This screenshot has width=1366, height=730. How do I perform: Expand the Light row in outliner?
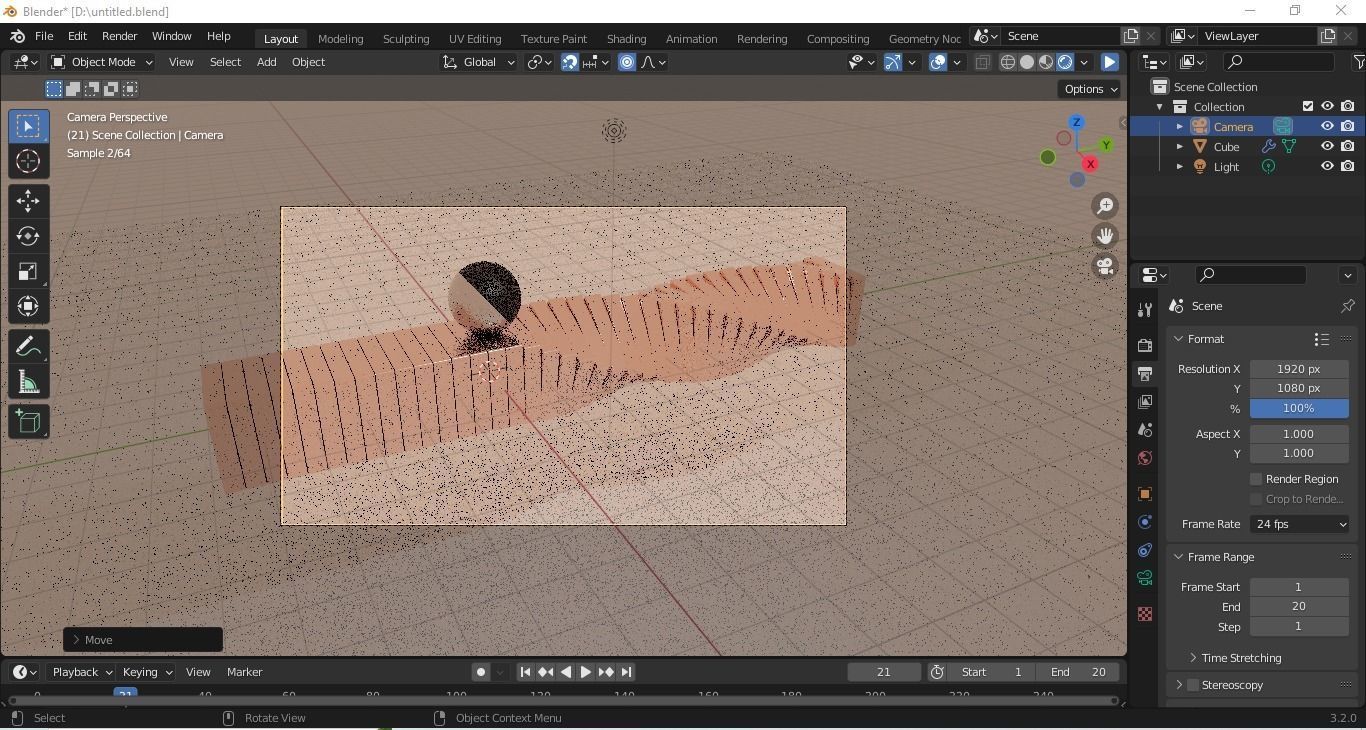(x=1180, y=167)
